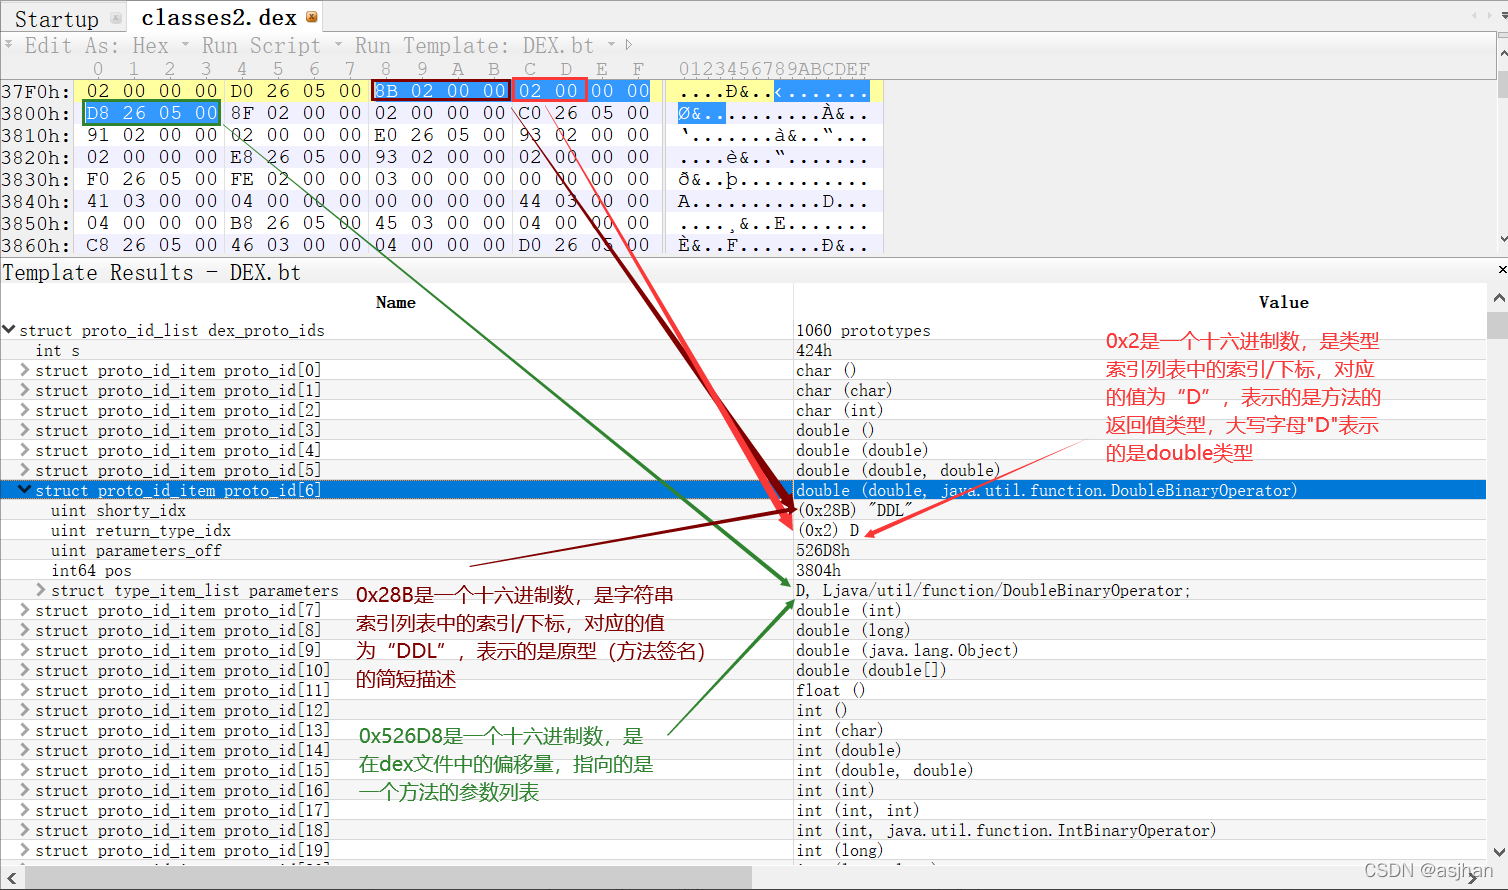Expand proto_id[13] struct row
1508x890 pixels.
click(25, 729)
